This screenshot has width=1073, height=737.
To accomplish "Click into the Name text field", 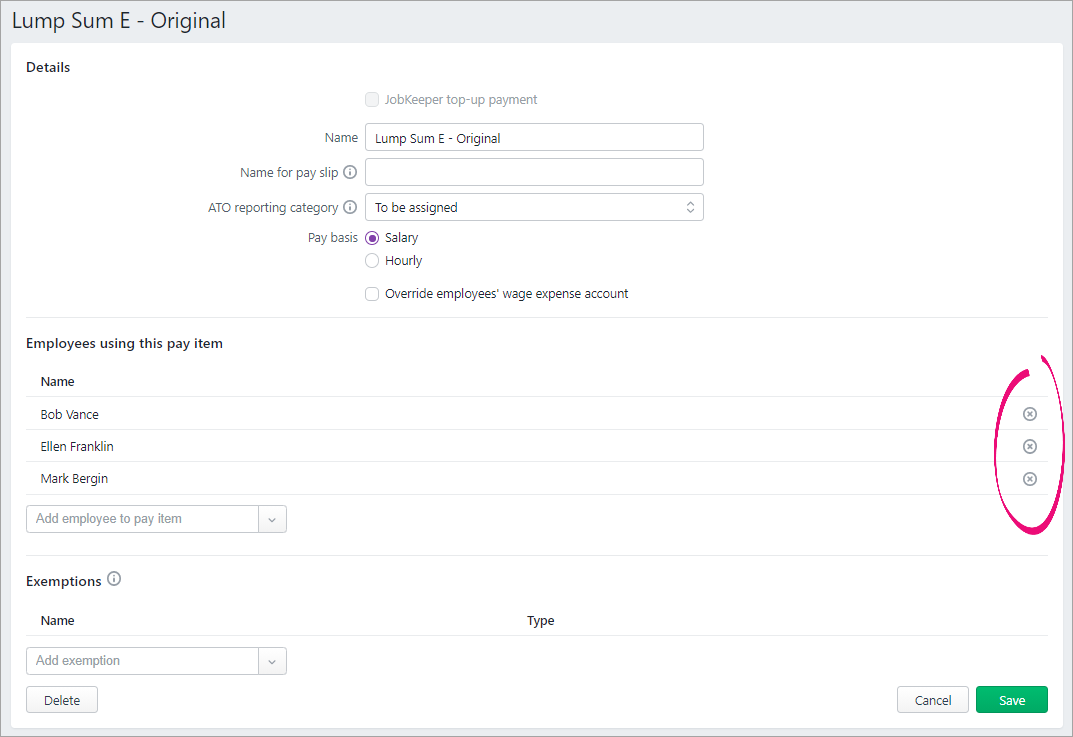I will pos(534,138).
